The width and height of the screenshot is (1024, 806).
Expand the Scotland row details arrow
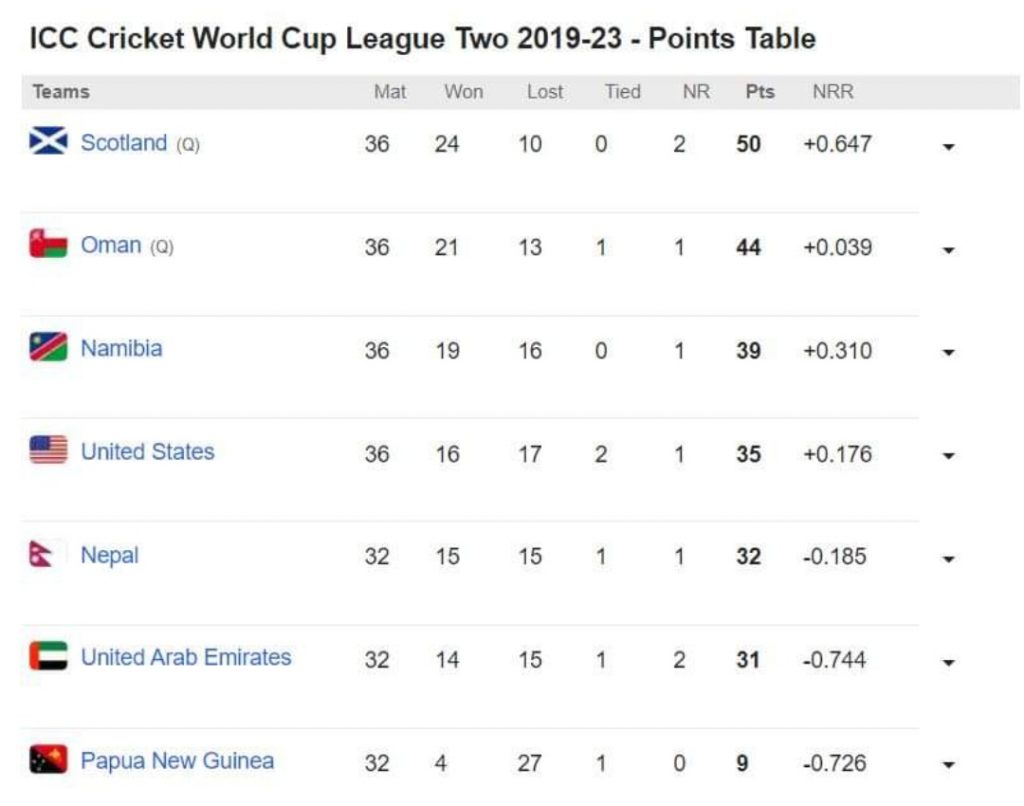[948, 147]
